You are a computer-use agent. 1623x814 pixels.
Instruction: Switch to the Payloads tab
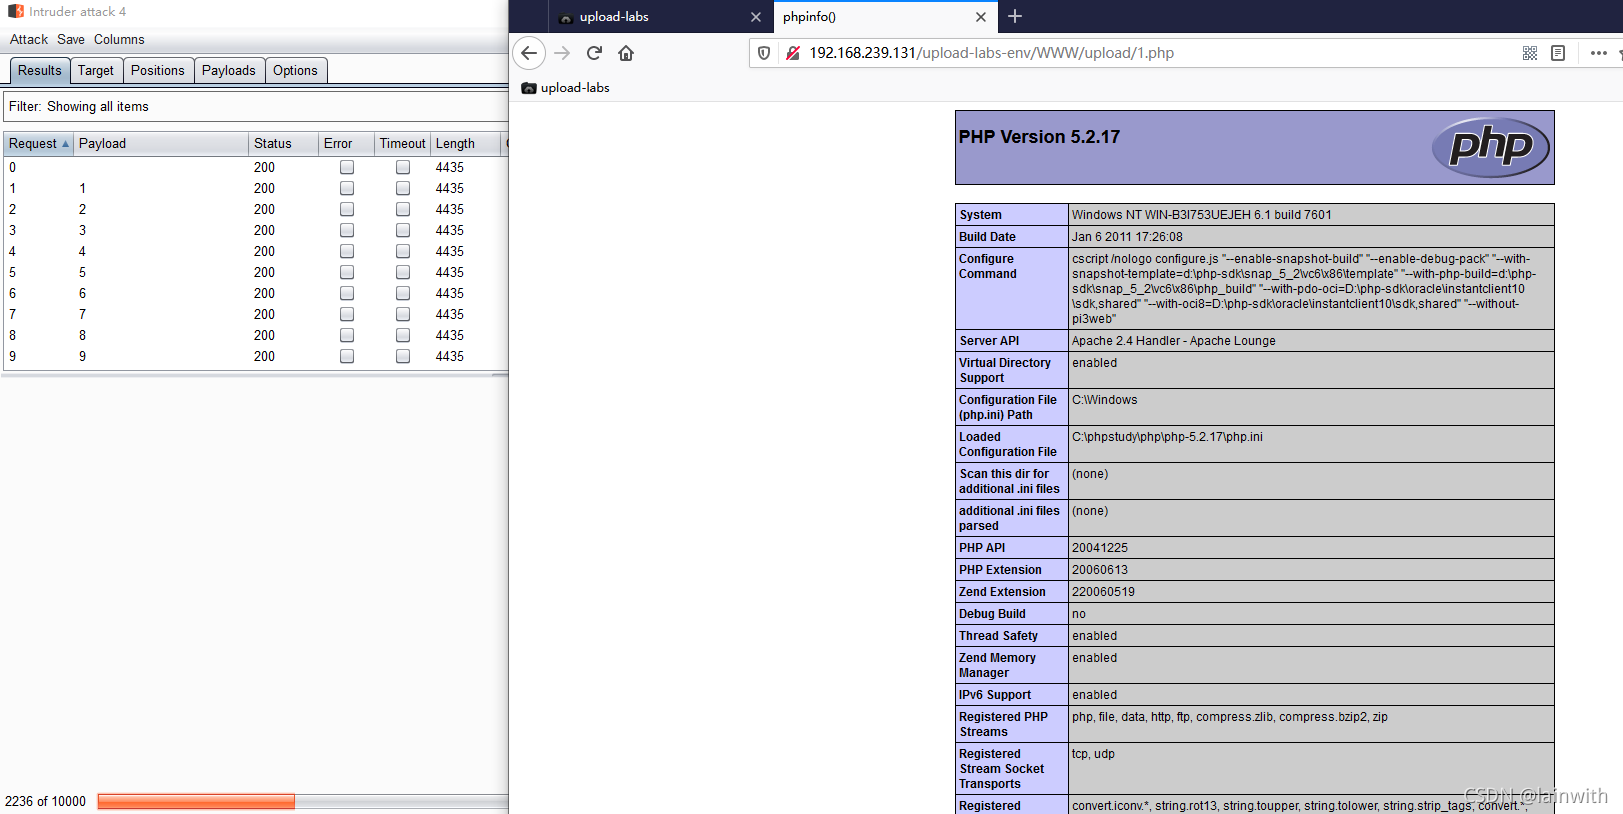(x=229, y=71)
